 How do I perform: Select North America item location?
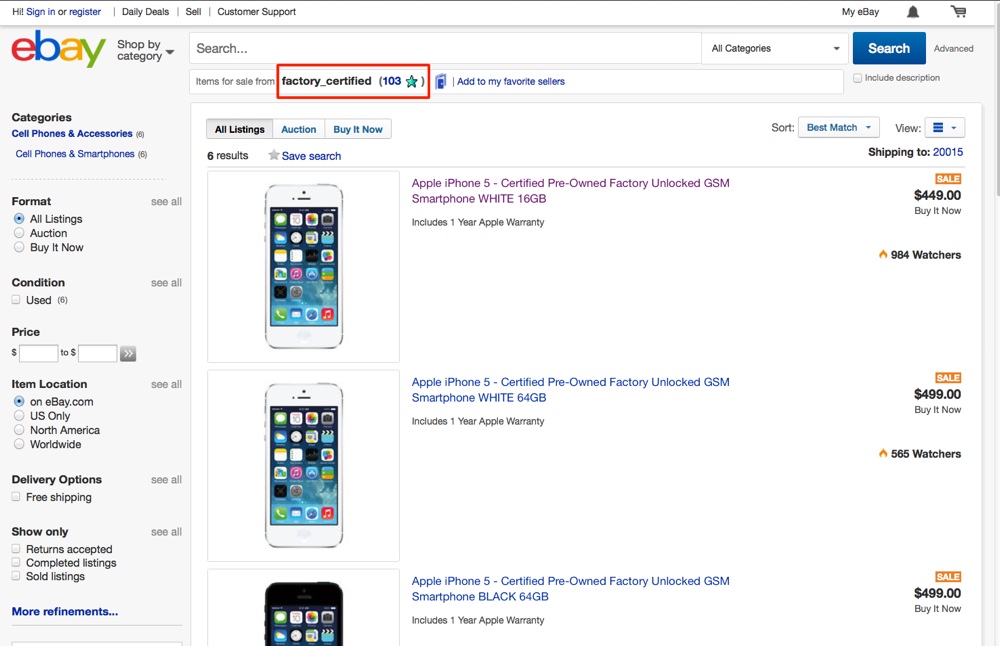point(19,430)
